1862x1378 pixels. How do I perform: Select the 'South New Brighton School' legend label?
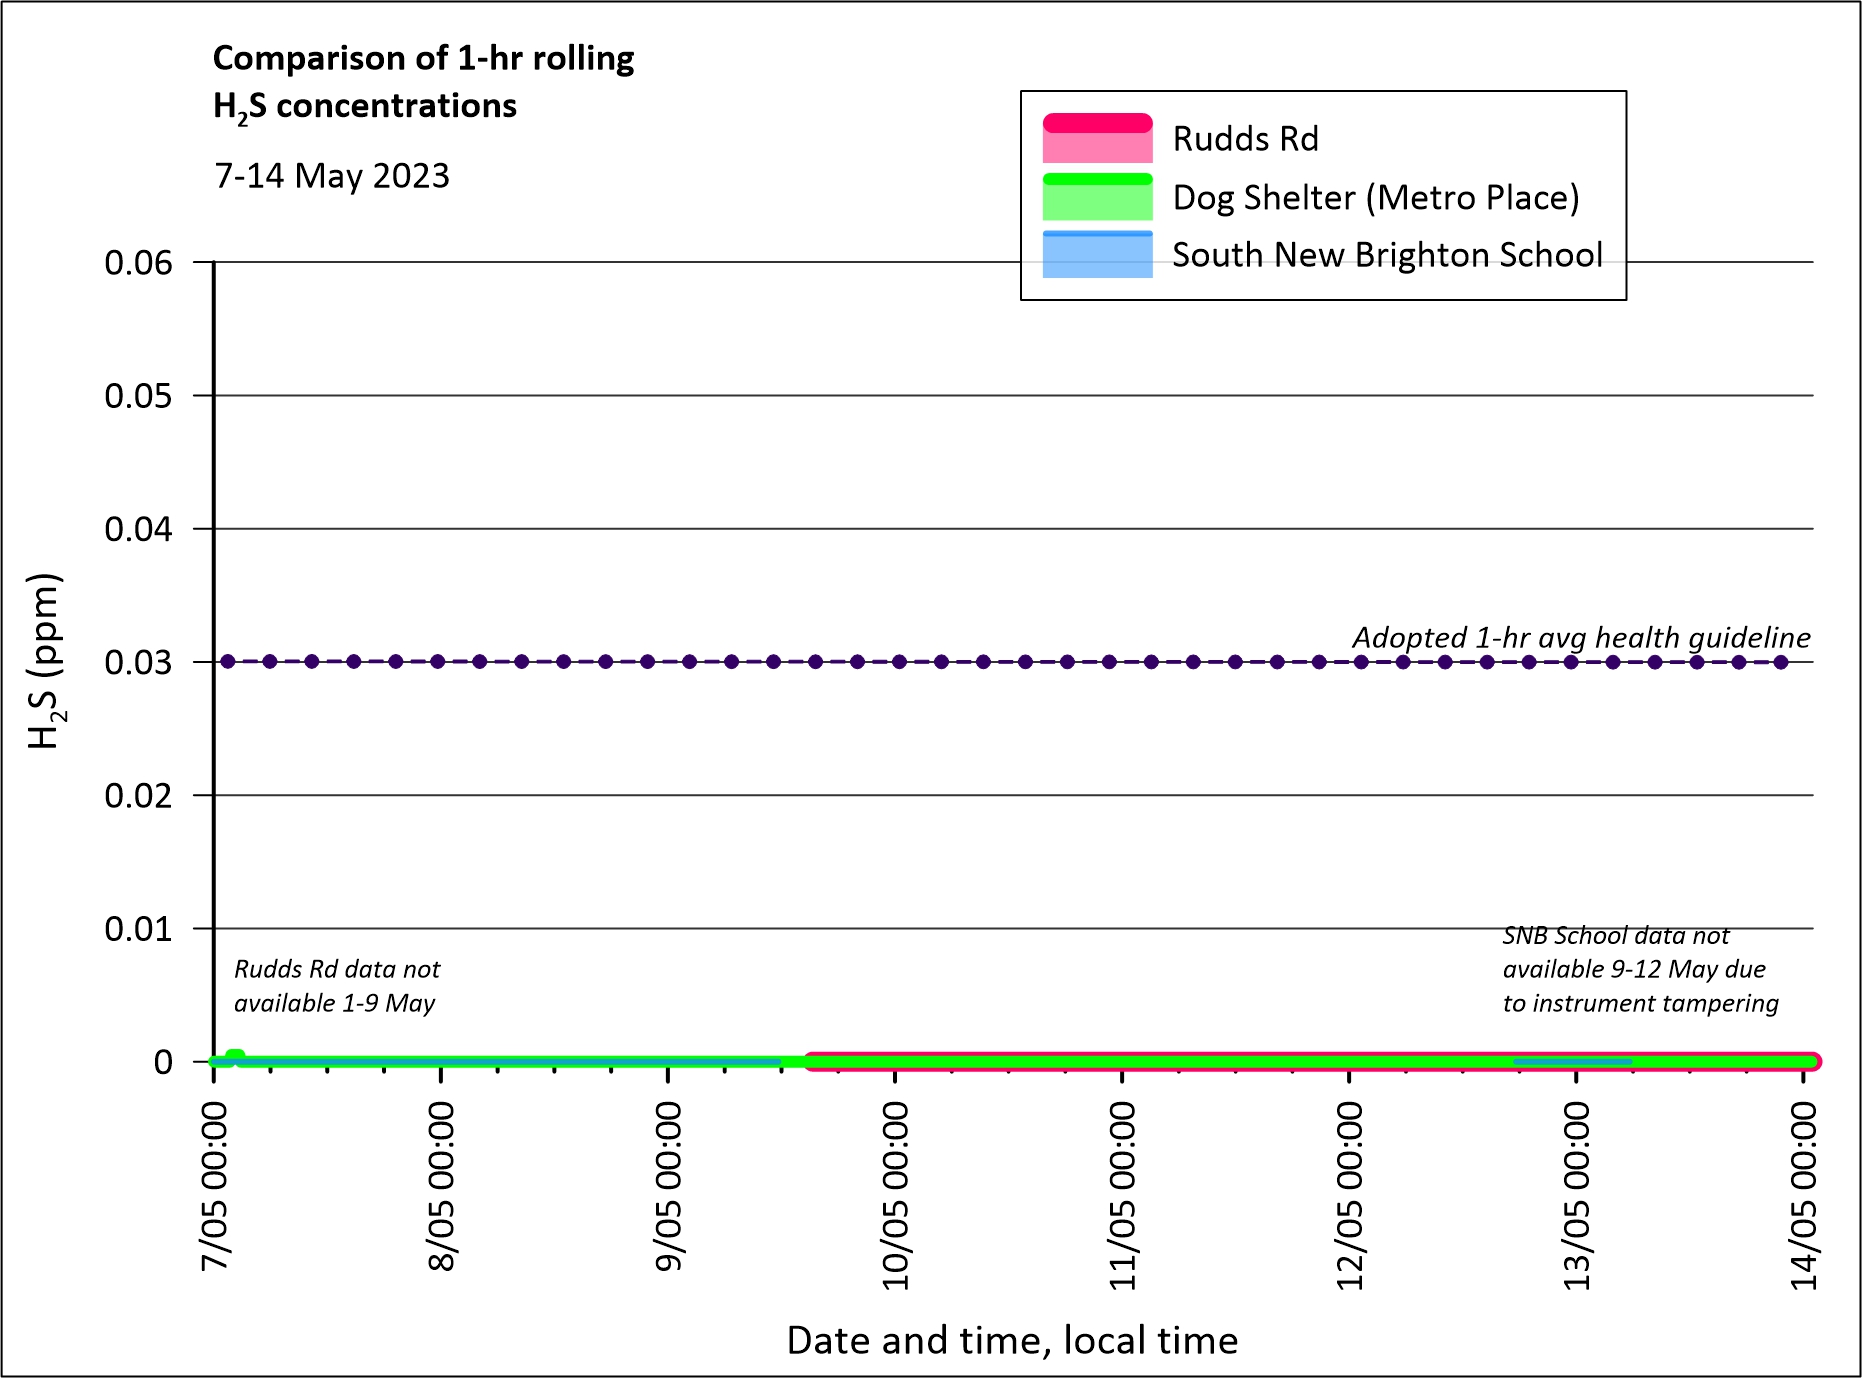coord(1387,255)
